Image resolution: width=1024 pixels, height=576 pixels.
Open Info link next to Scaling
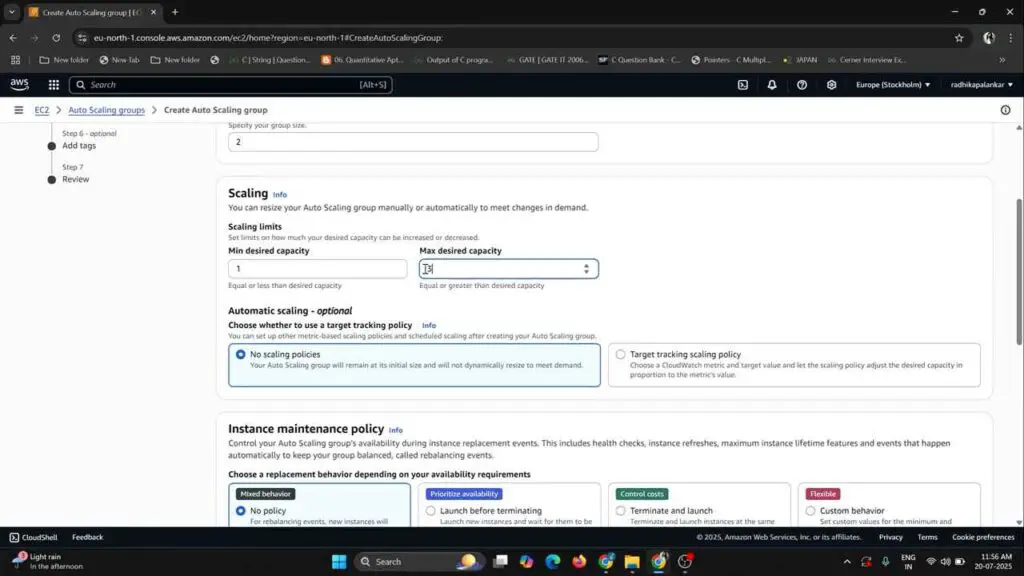coord(280,195)
